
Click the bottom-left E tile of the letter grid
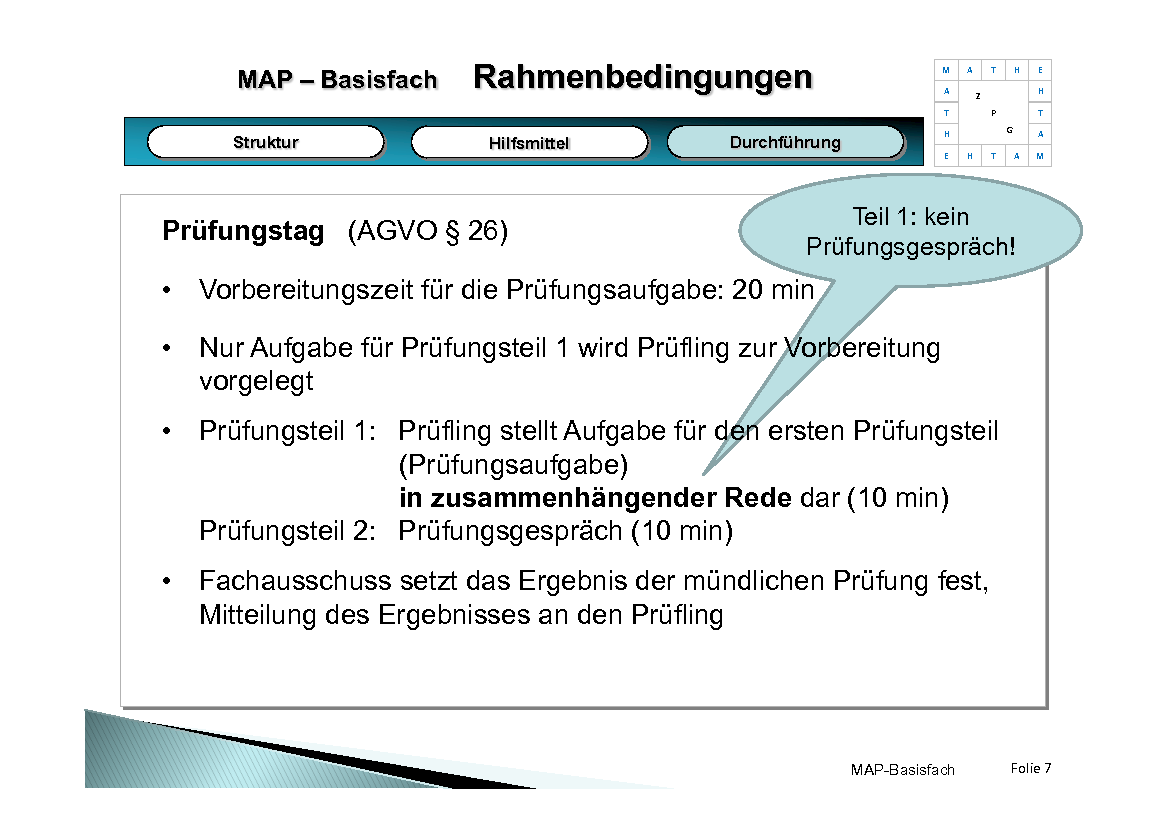pos(944,156)
